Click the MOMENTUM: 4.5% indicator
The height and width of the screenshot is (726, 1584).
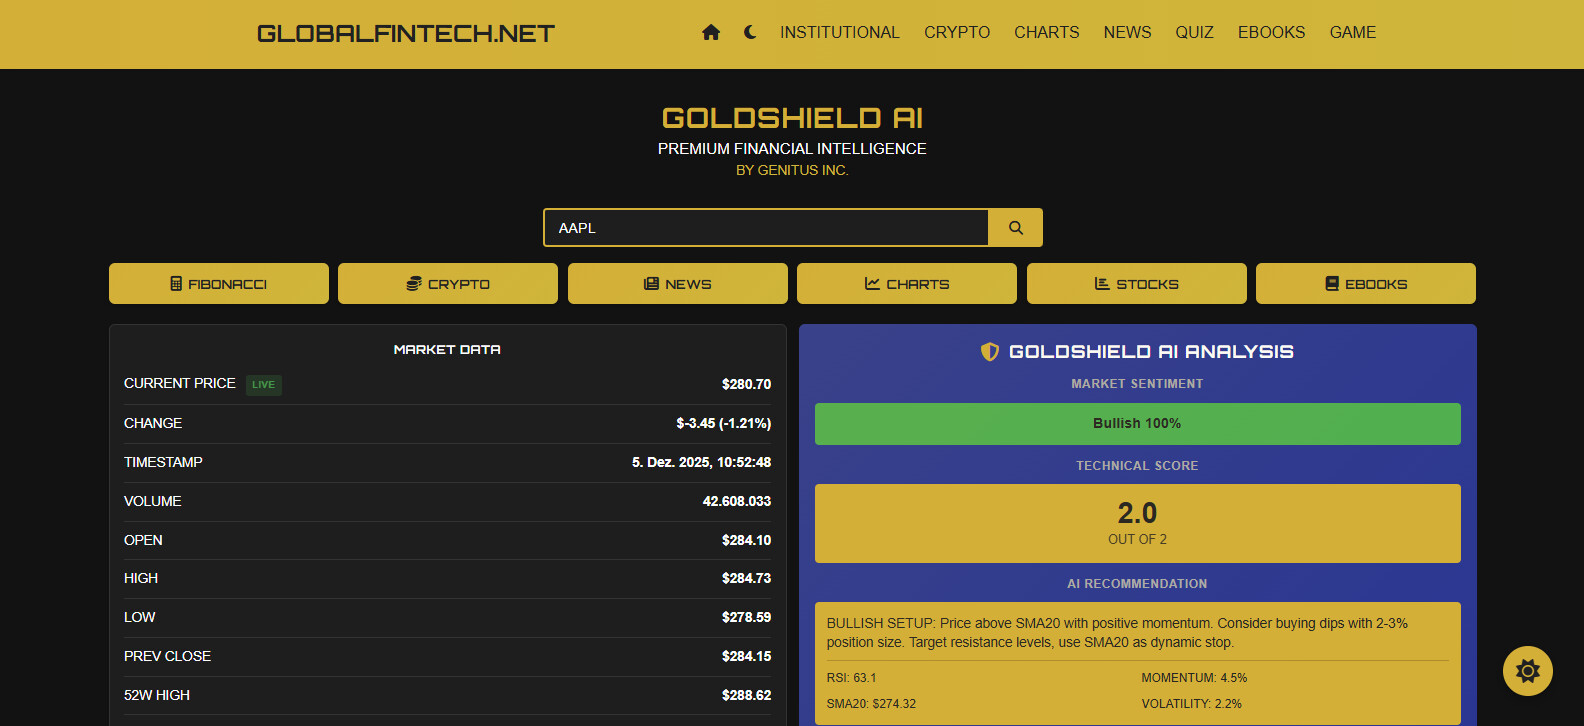coord(1194,678)
